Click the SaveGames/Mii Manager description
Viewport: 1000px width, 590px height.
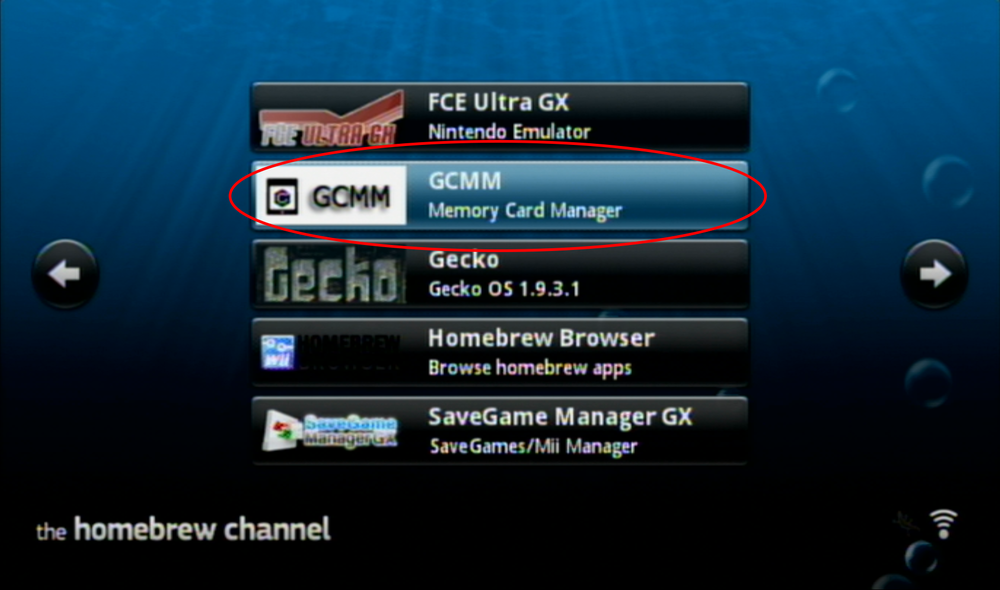[x=533, y=446]
